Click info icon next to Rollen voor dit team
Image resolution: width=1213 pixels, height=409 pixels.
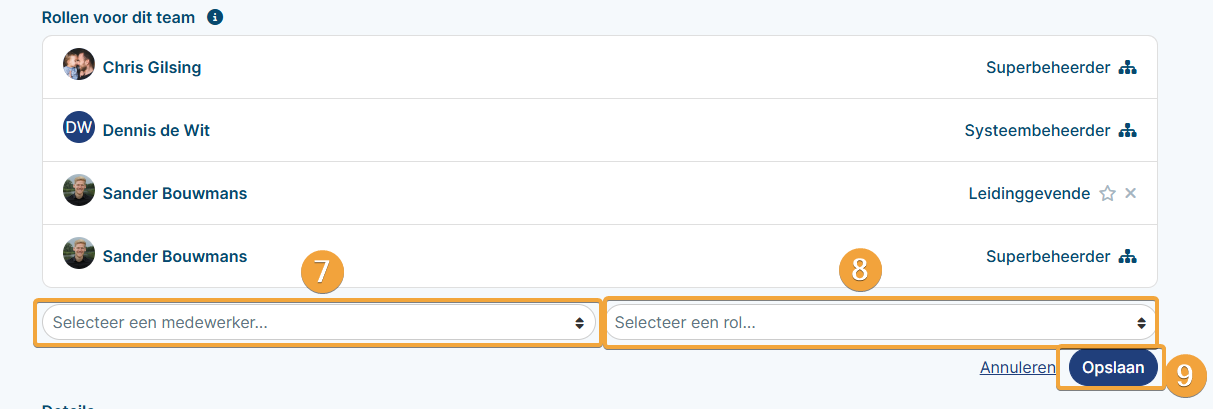pyautogui.click(x=215, y=18)
